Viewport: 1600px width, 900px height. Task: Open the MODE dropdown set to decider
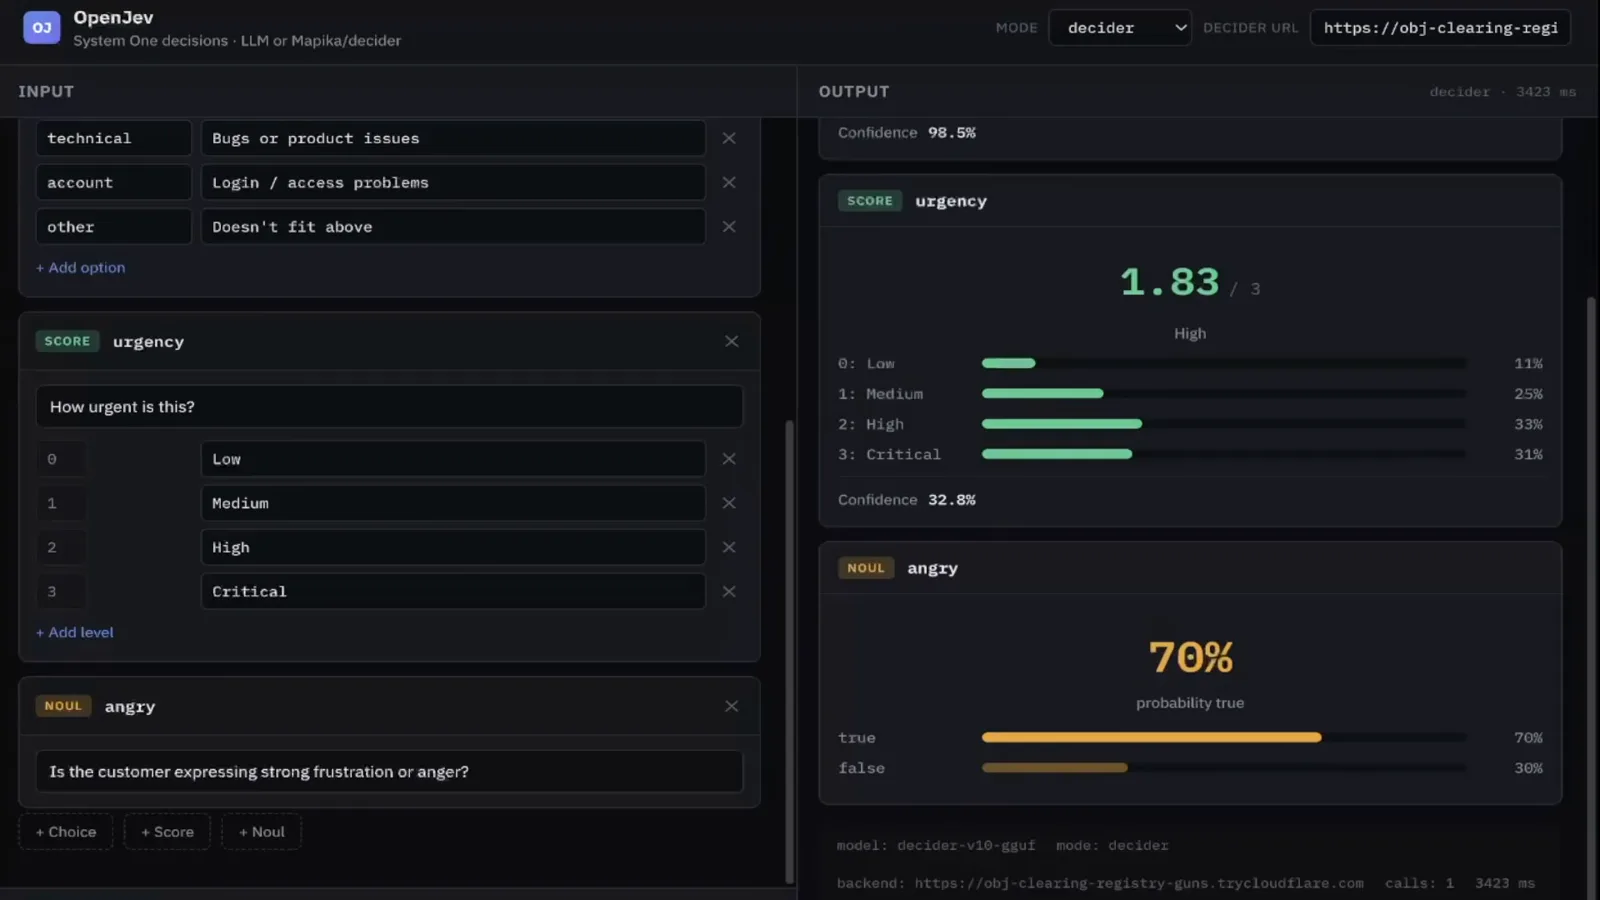[x=1120, y=28]
